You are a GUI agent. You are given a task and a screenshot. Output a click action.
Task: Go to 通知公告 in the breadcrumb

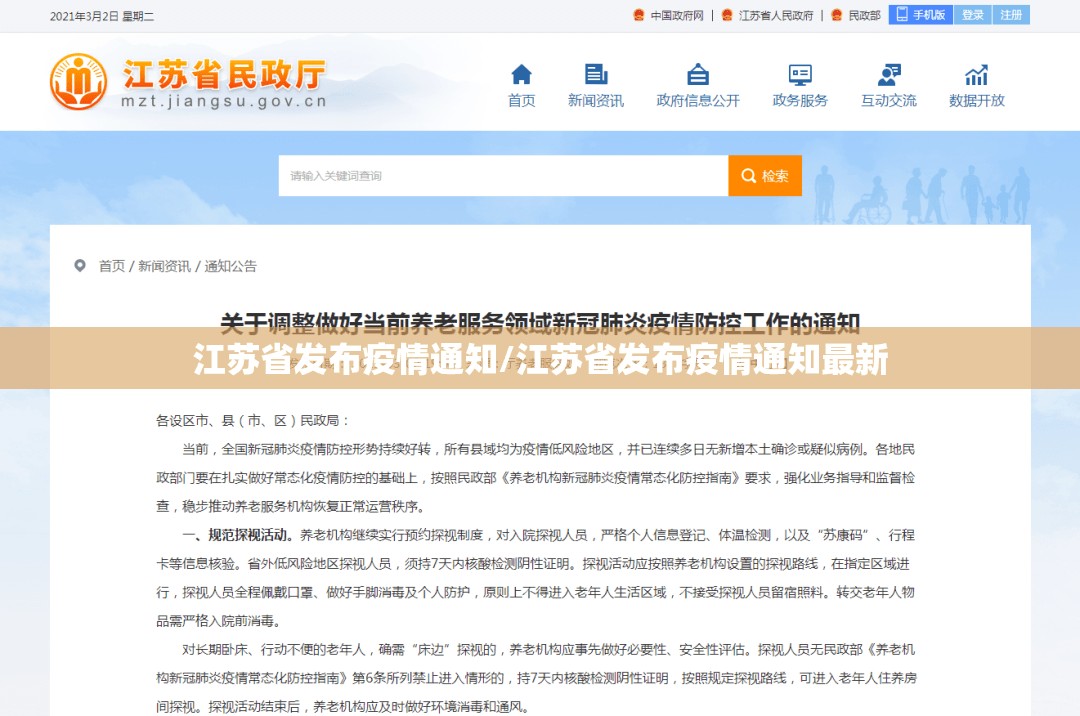click(231, 266)
